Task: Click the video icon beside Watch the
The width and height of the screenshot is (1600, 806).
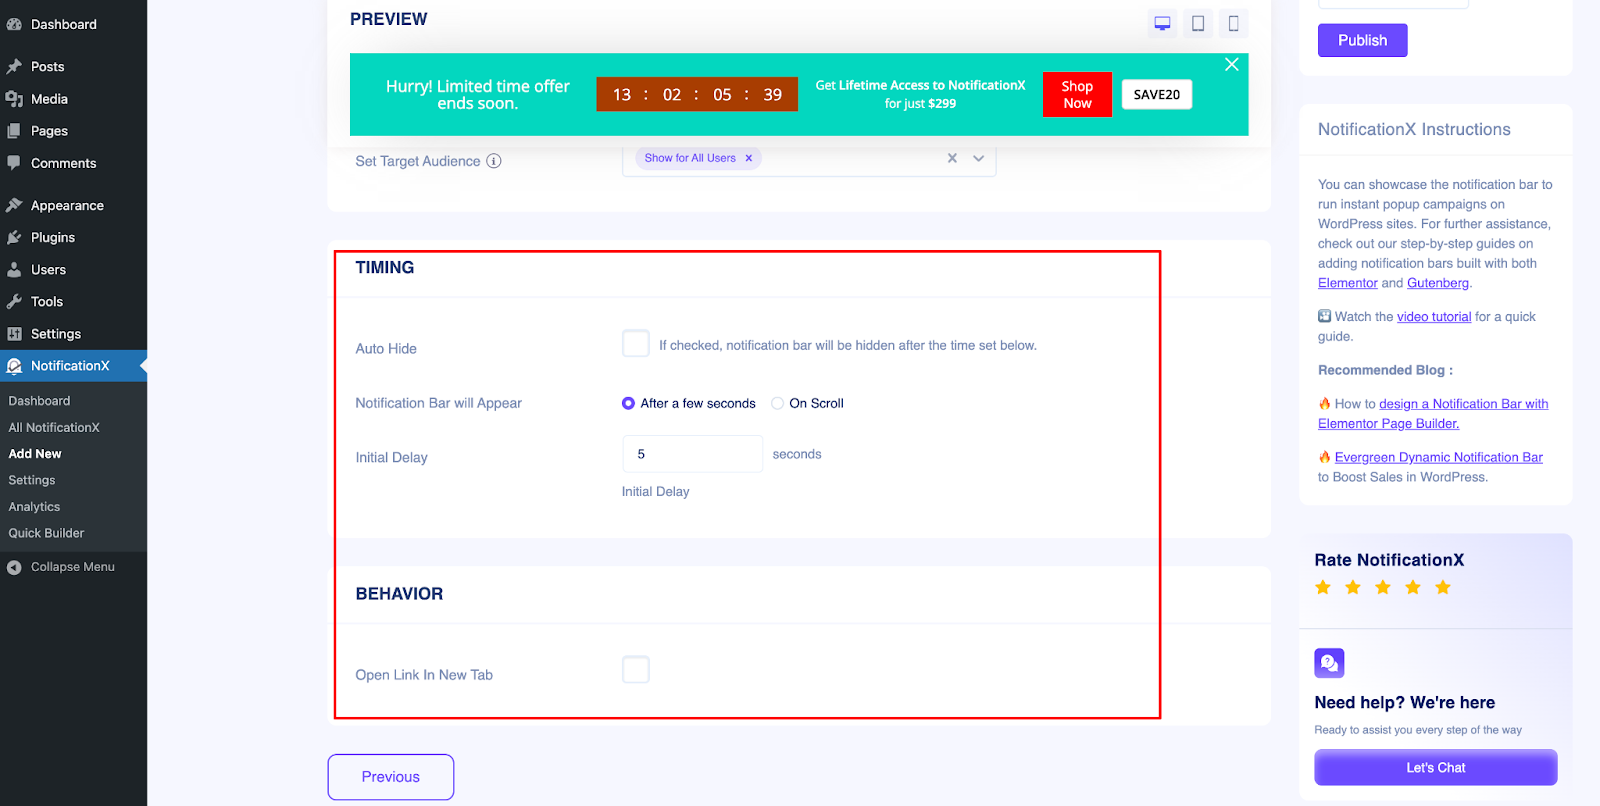Action: [x=1324, y=316]
